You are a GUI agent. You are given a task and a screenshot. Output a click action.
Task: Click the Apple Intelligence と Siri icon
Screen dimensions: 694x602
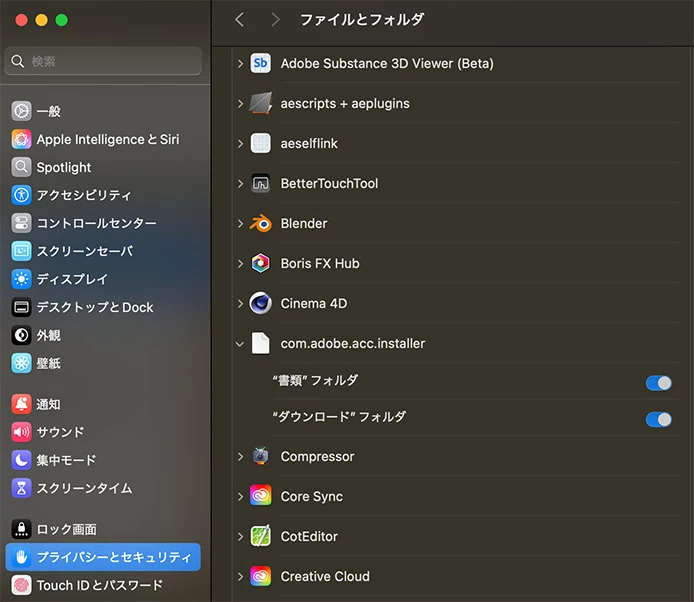click(x=21, y=139)
